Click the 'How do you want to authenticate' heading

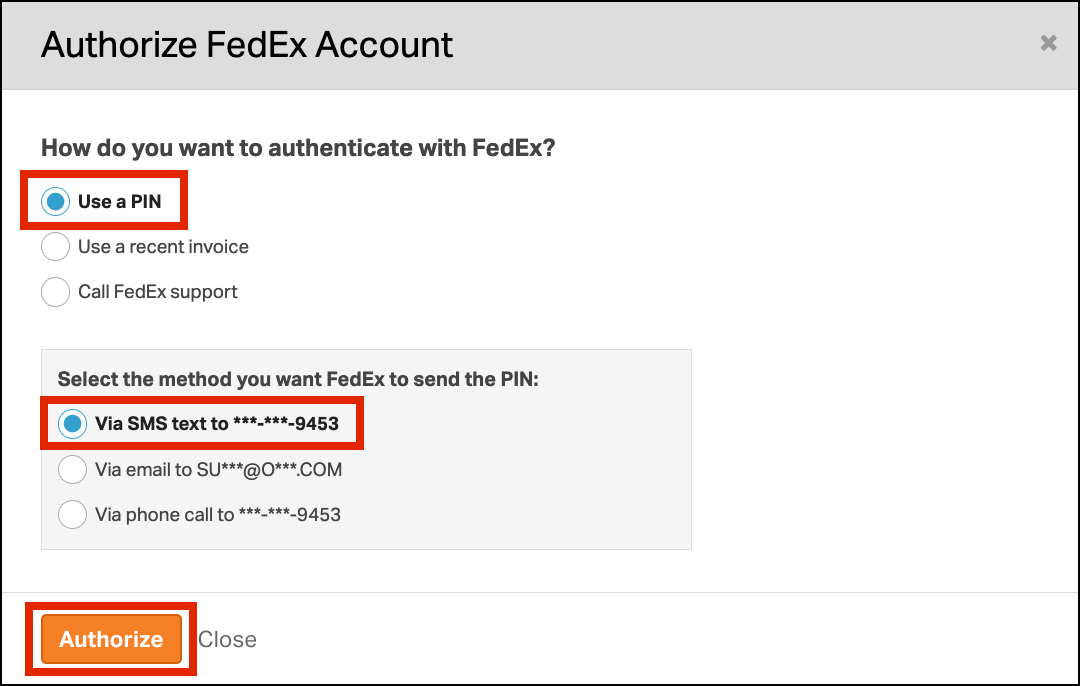click(298, 148)
